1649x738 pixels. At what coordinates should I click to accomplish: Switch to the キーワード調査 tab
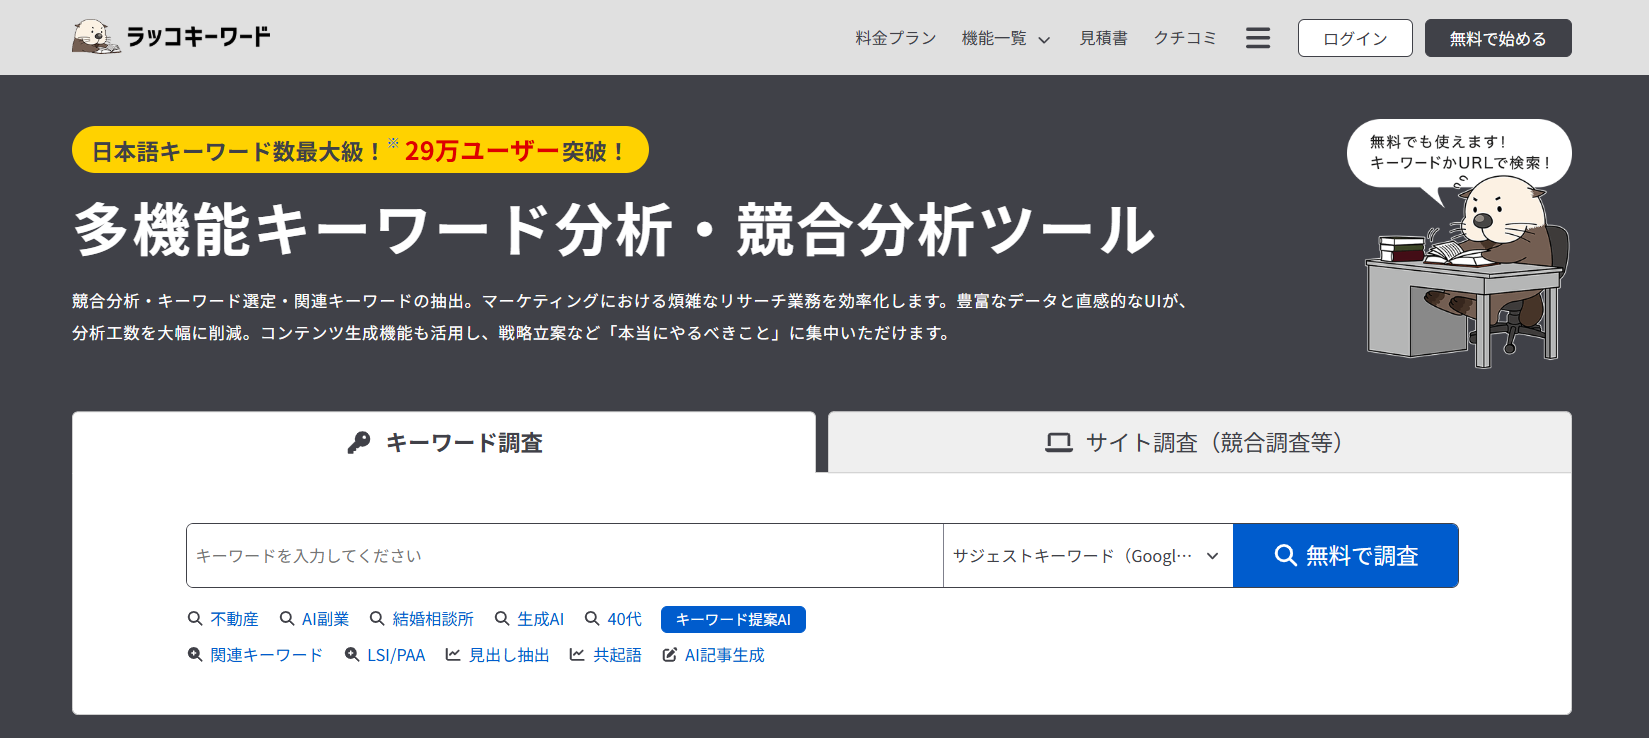(444, 442)
